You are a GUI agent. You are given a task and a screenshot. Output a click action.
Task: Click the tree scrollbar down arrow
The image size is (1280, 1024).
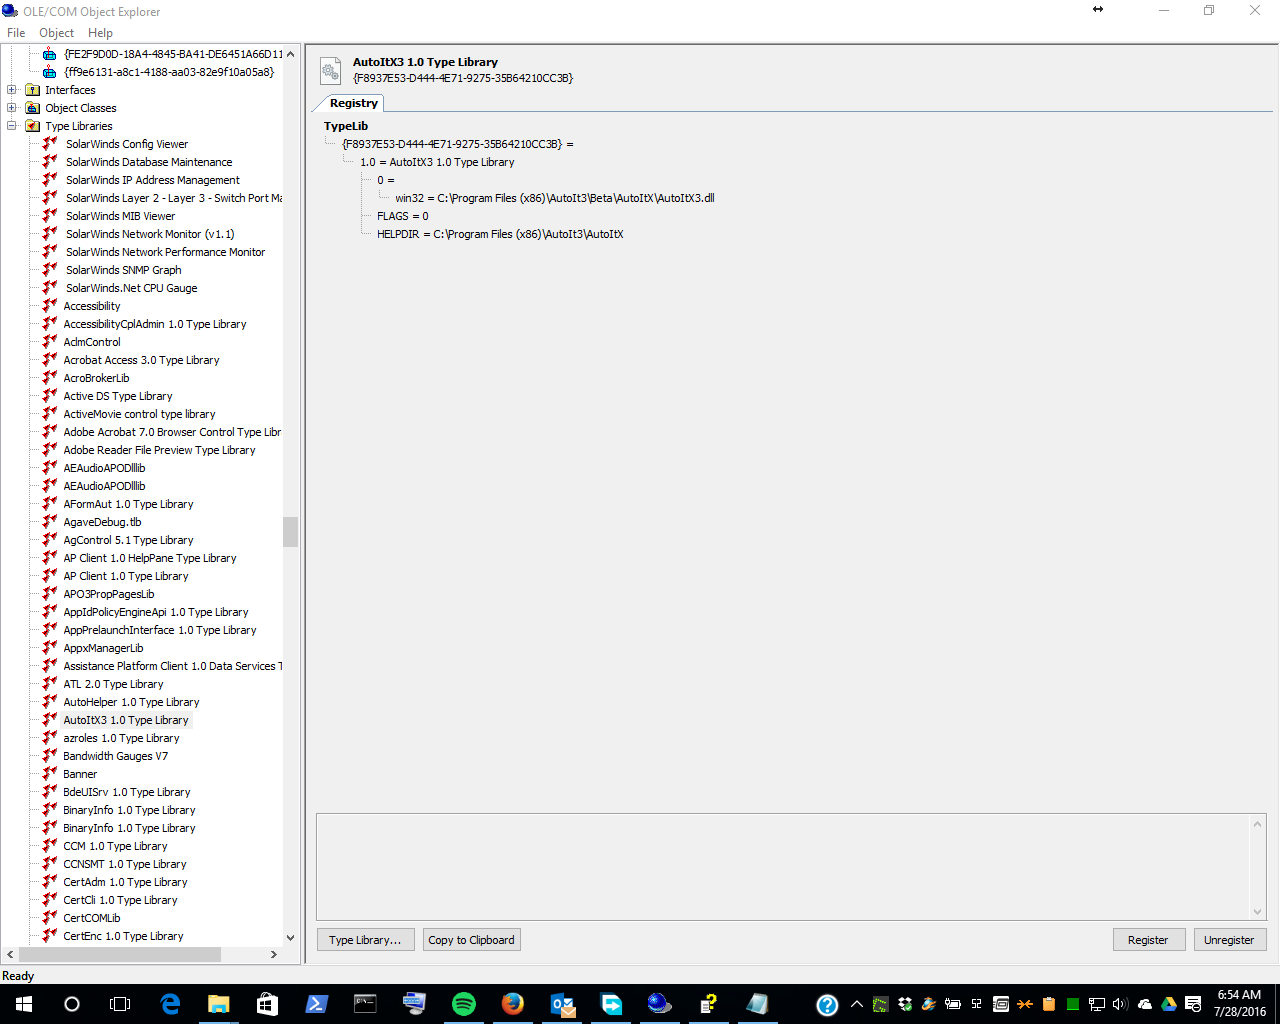(x=290, y=938)
